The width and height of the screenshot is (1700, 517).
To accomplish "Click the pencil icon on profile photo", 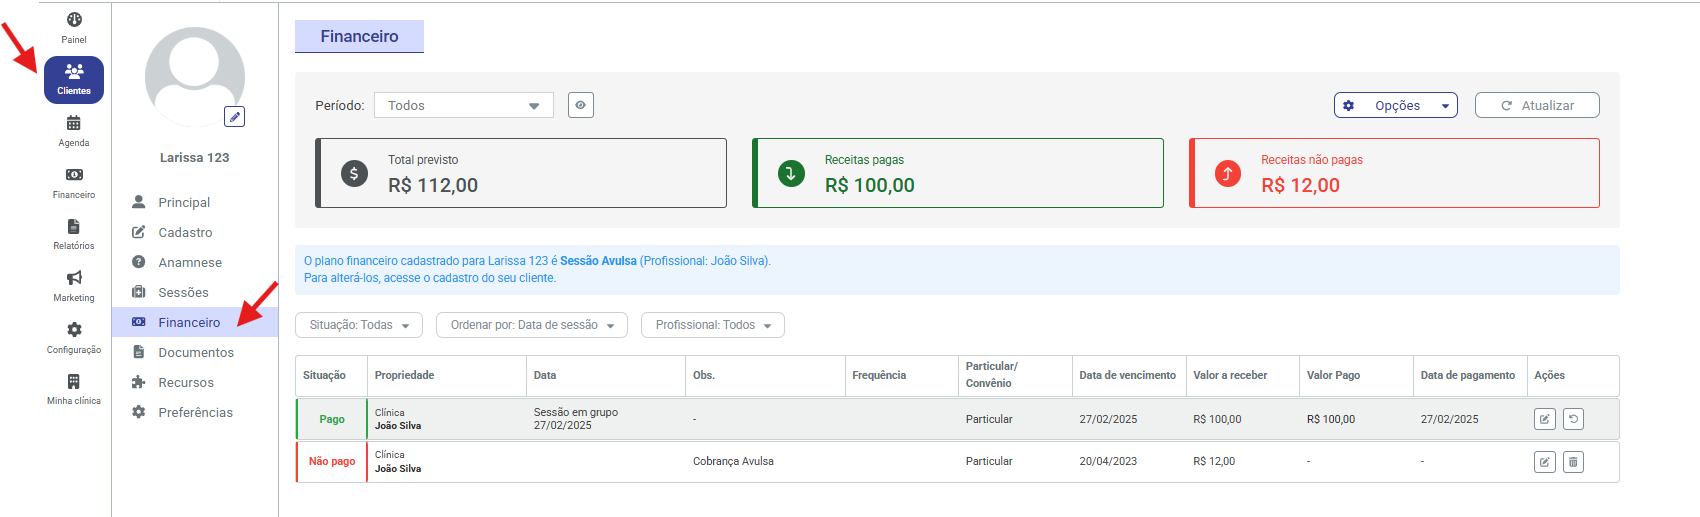I will click(x=234, y=117).
